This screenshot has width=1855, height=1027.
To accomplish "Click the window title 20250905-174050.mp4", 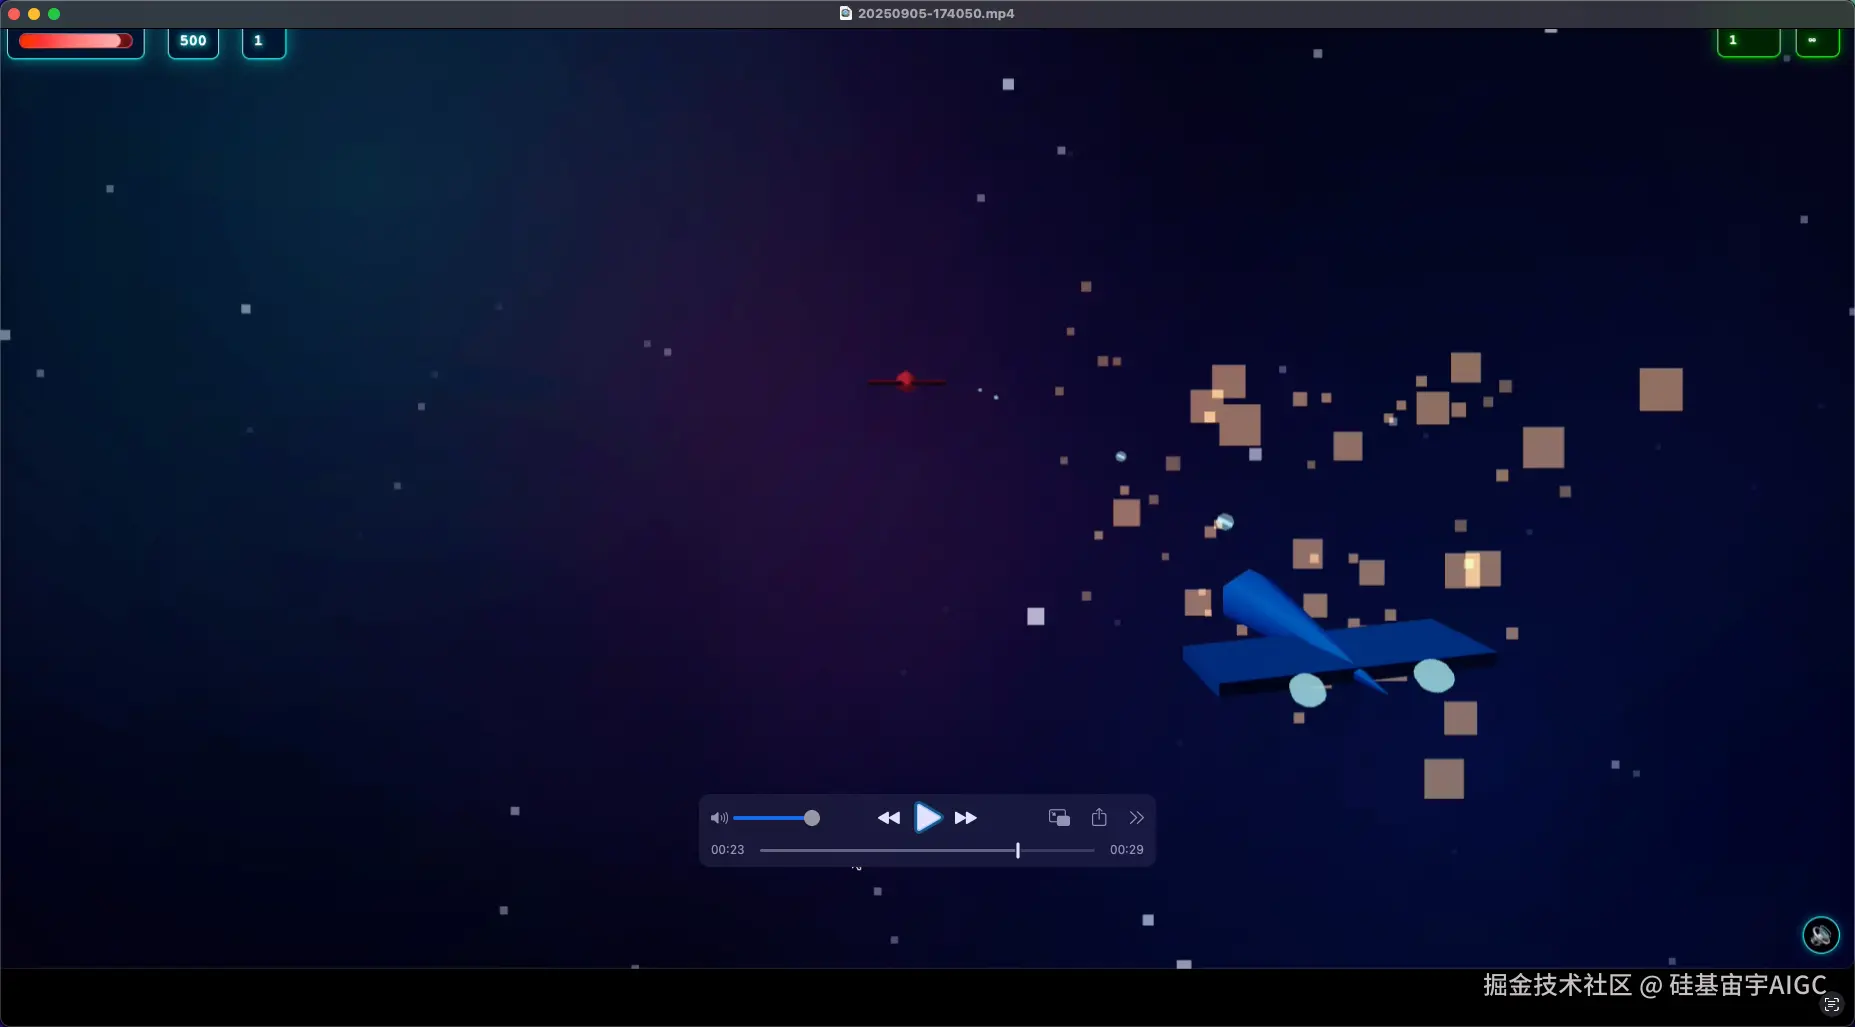I will pyautogui.click(x=935, y=14).
